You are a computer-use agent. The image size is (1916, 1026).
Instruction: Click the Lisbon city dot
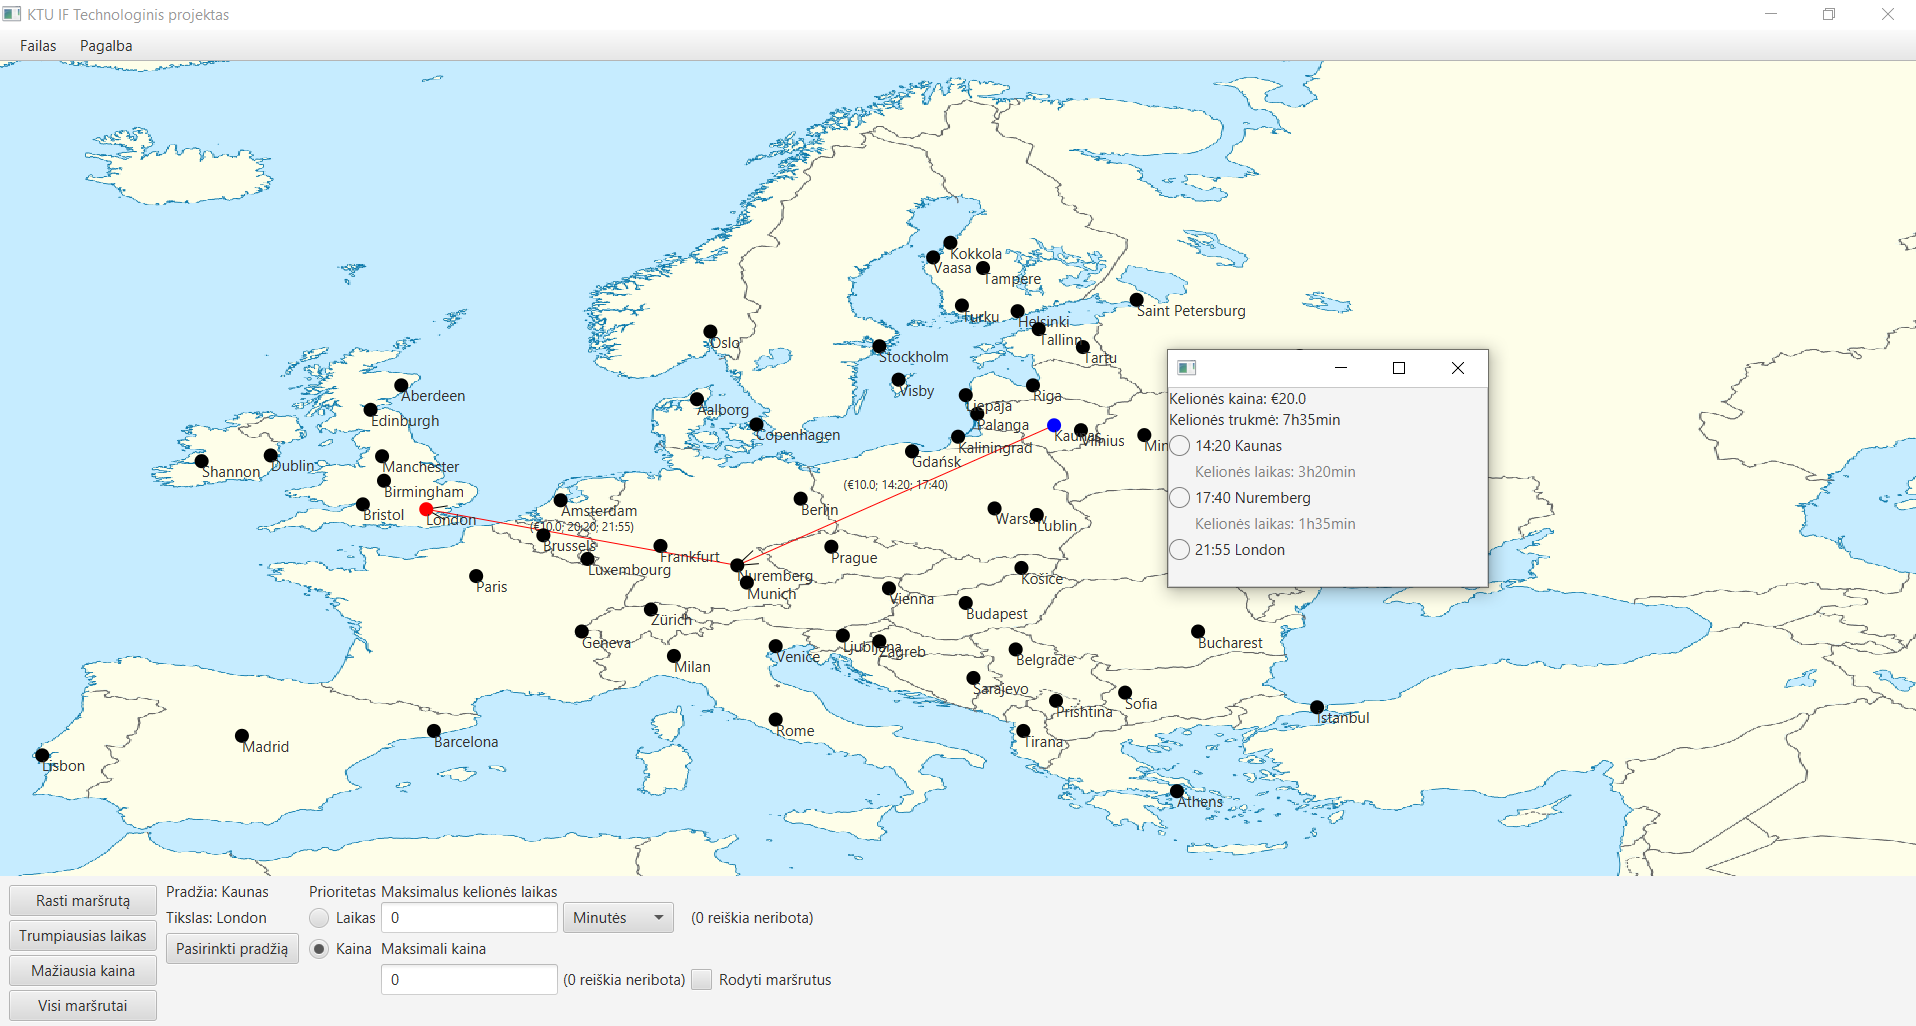coord(42,755)
